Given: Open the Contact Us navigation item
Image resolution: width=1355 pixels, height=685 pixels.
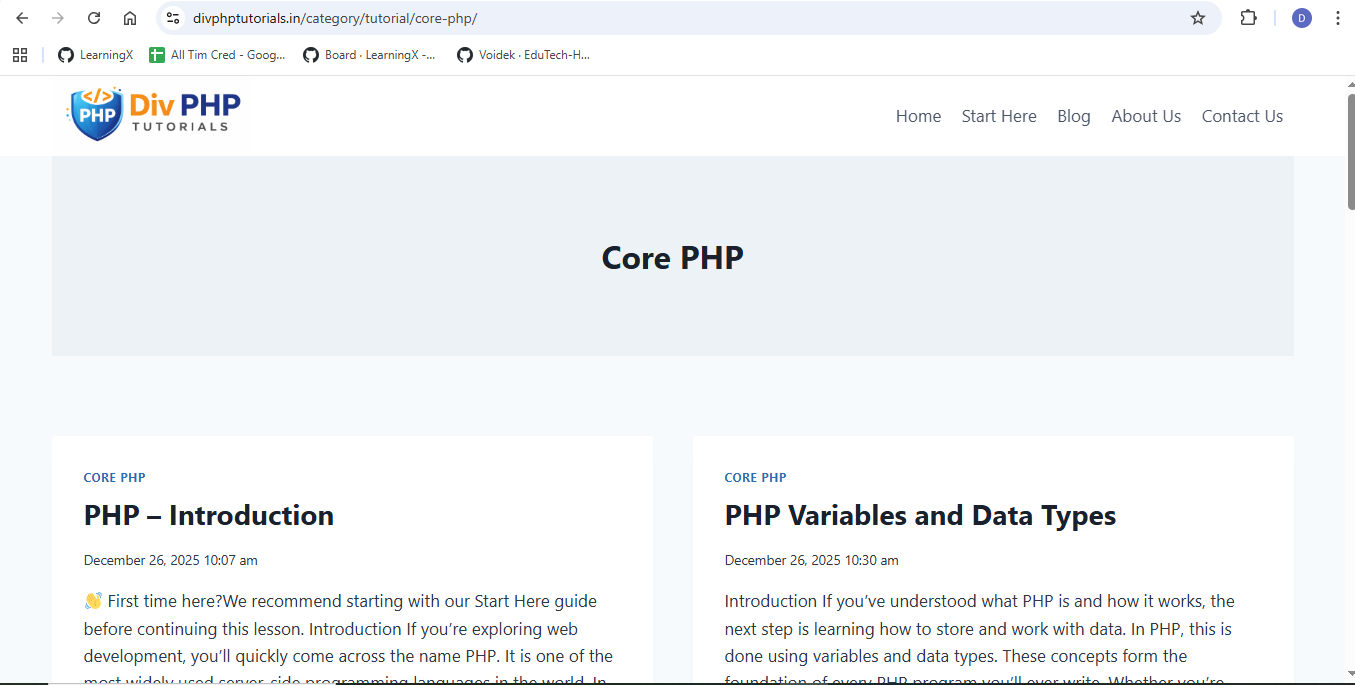Looking at the screenshot, I should pyautogui.click(x=1242, y=116).
